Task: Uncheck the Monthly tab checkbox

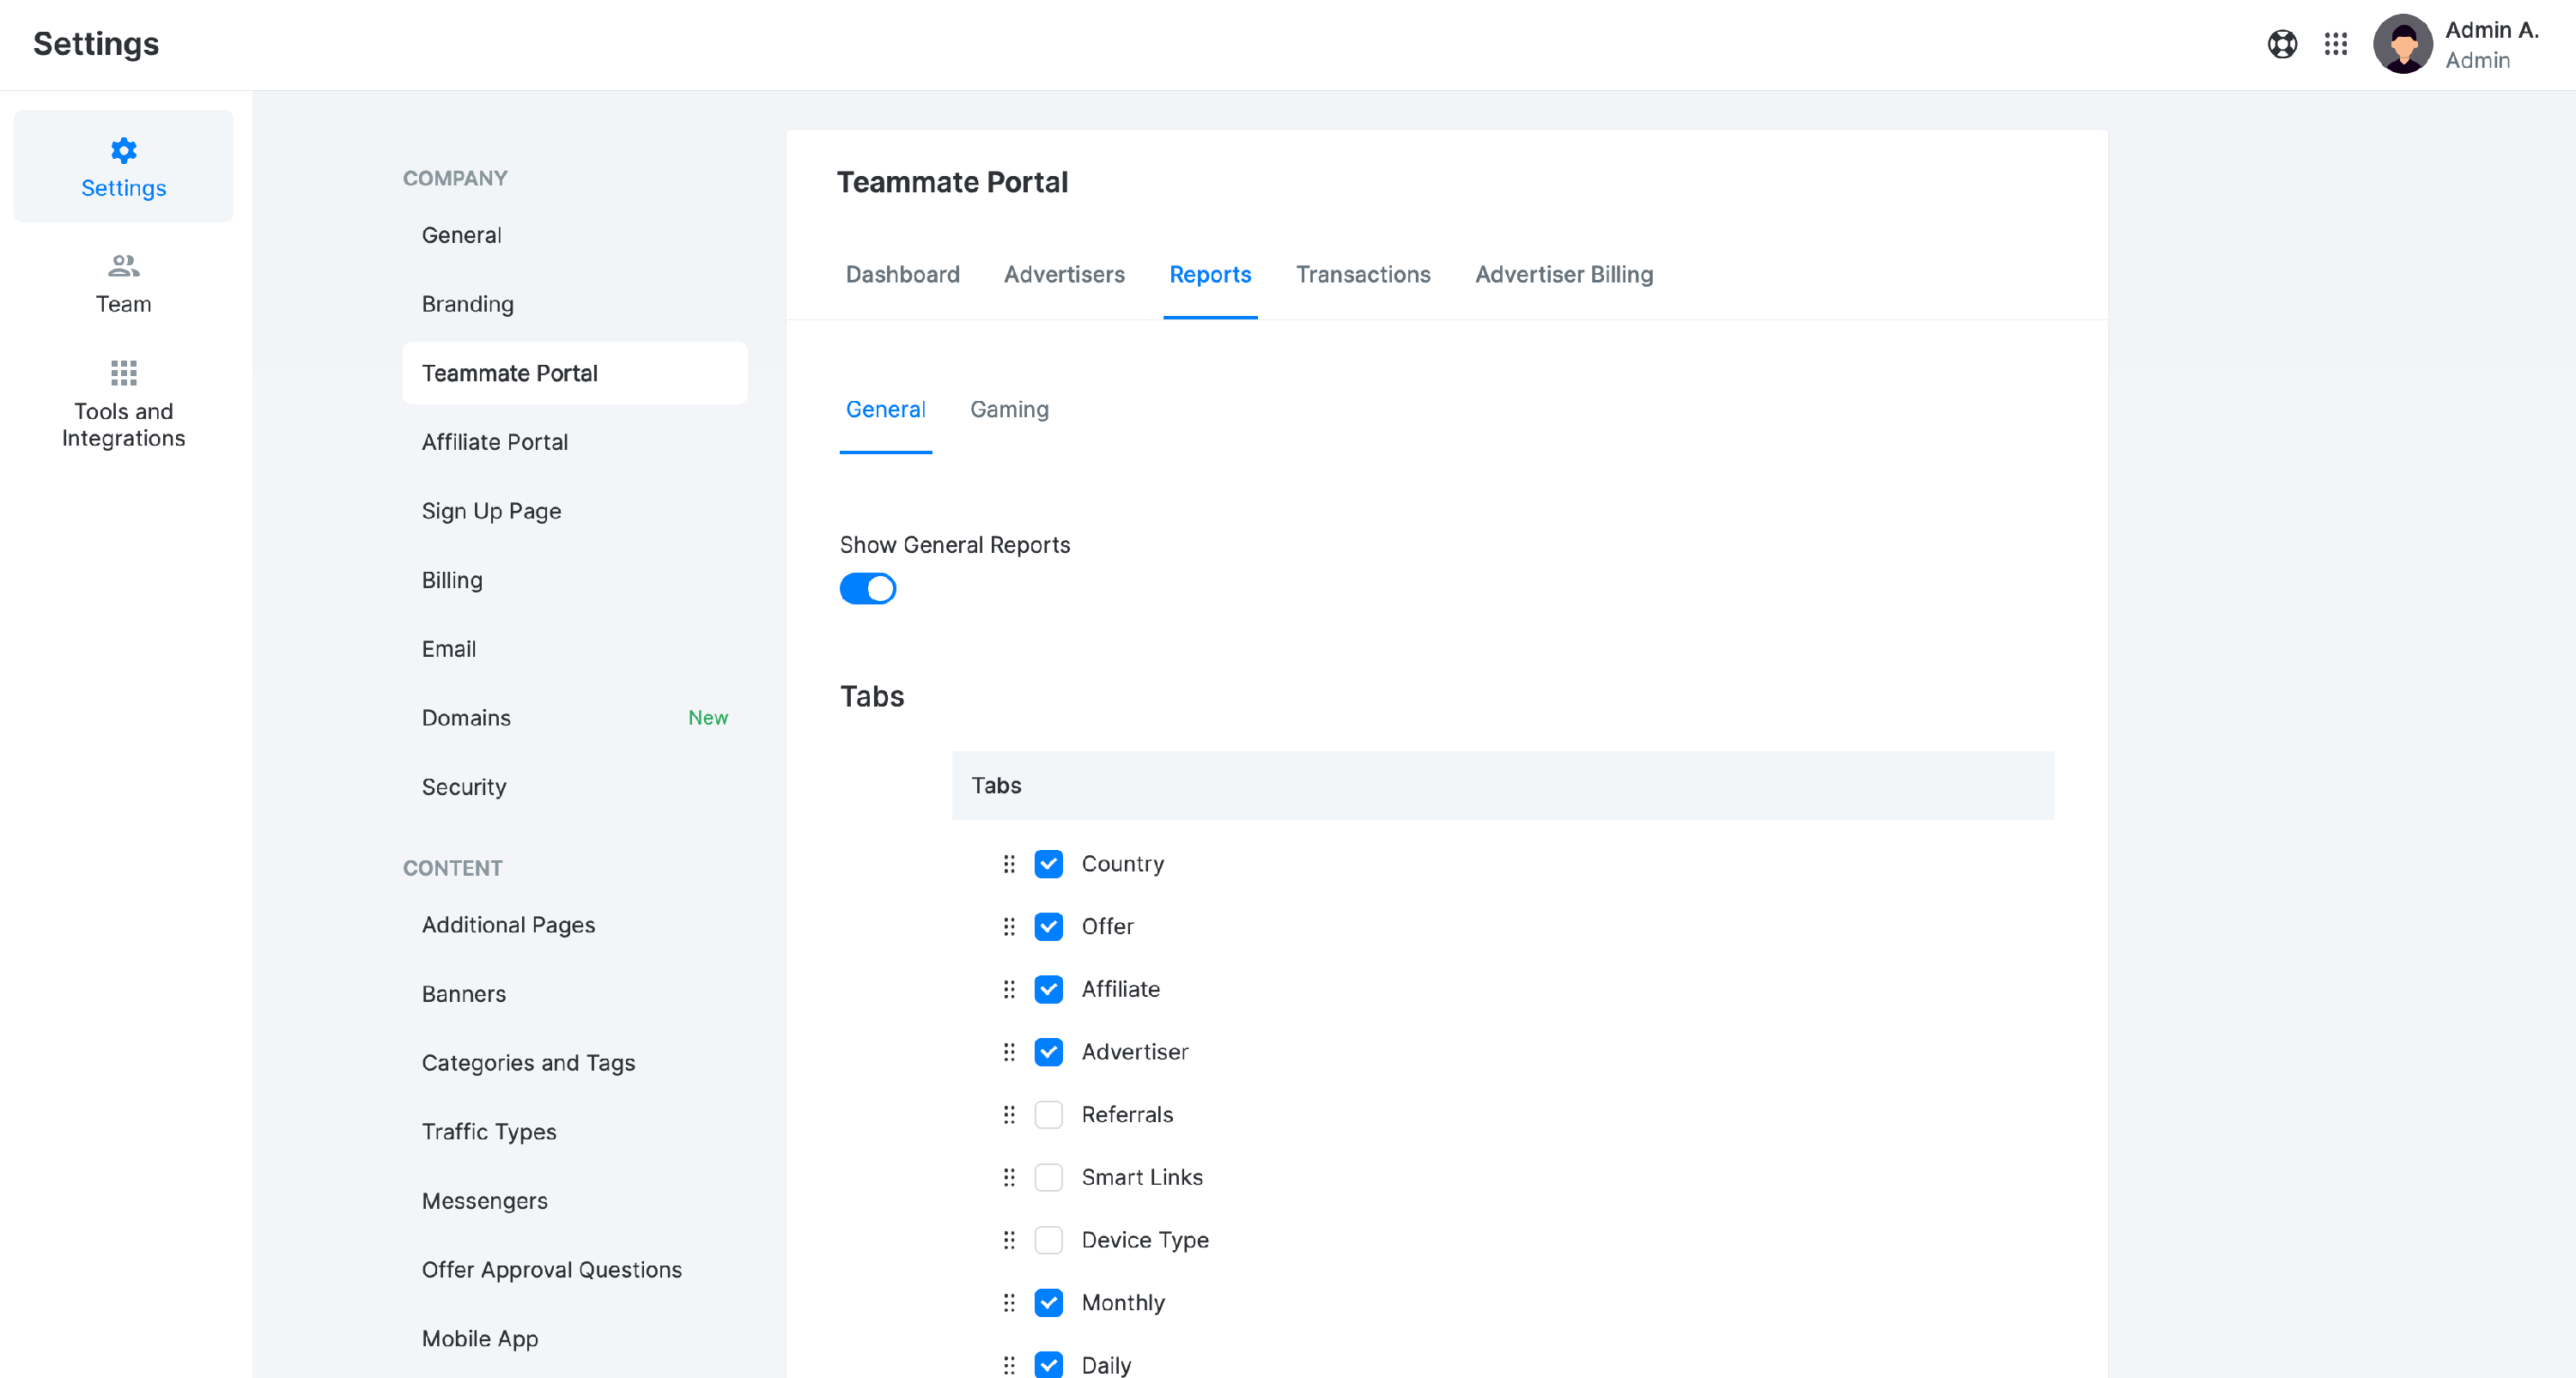Action: coord(1049,1303)
